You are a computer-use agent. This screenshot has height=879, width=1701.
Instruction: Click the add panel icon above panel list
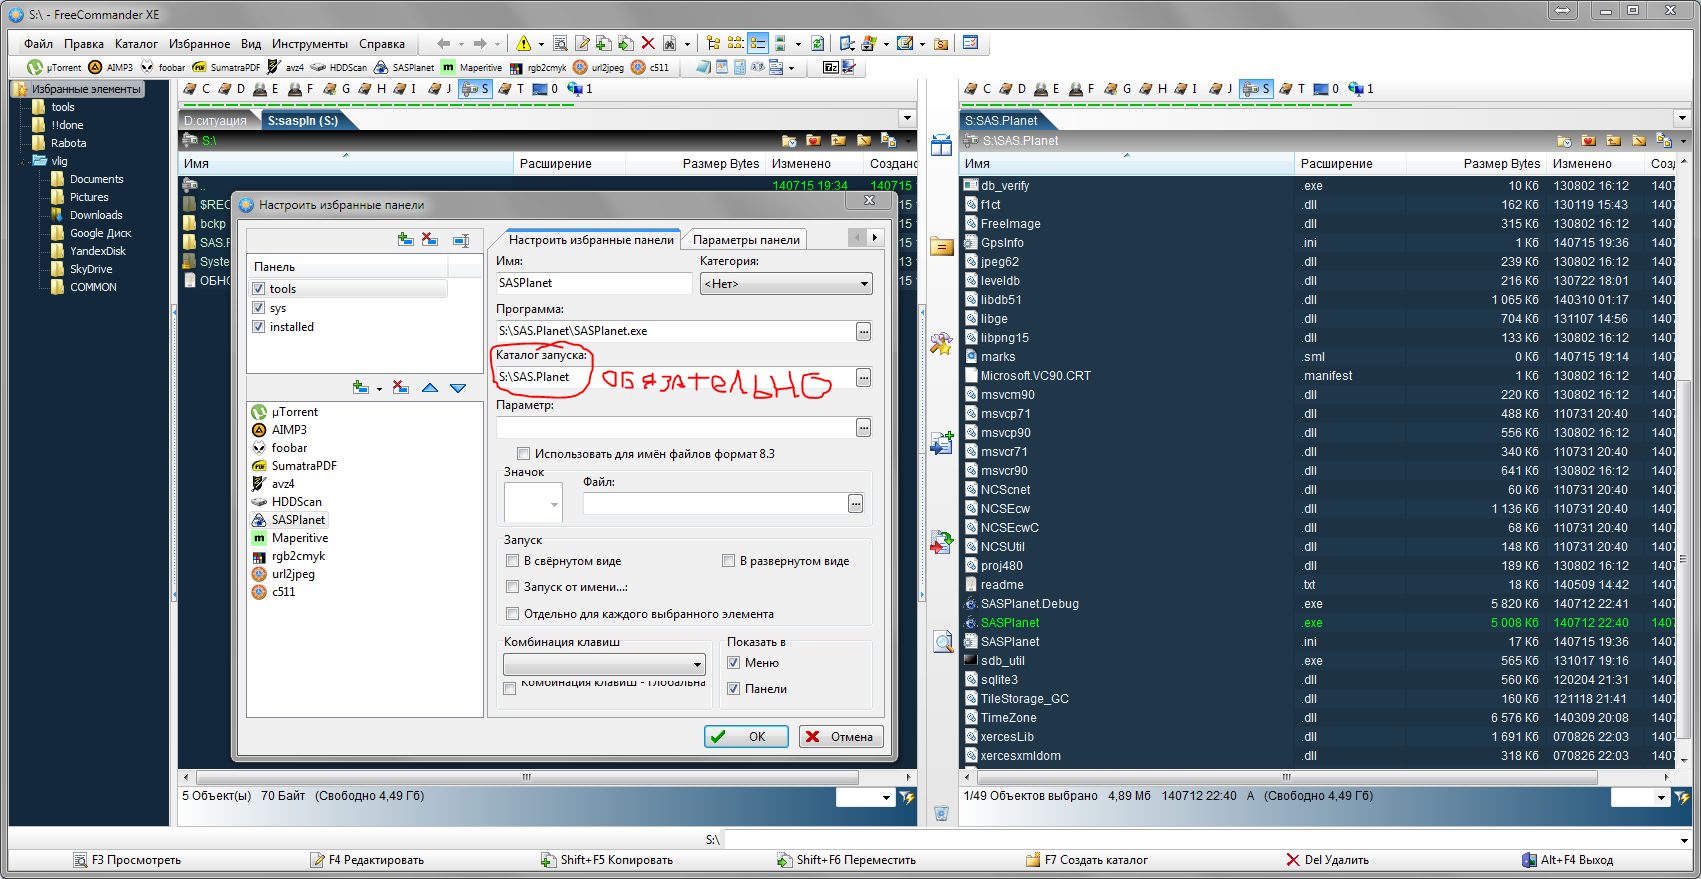coord(405,240)
